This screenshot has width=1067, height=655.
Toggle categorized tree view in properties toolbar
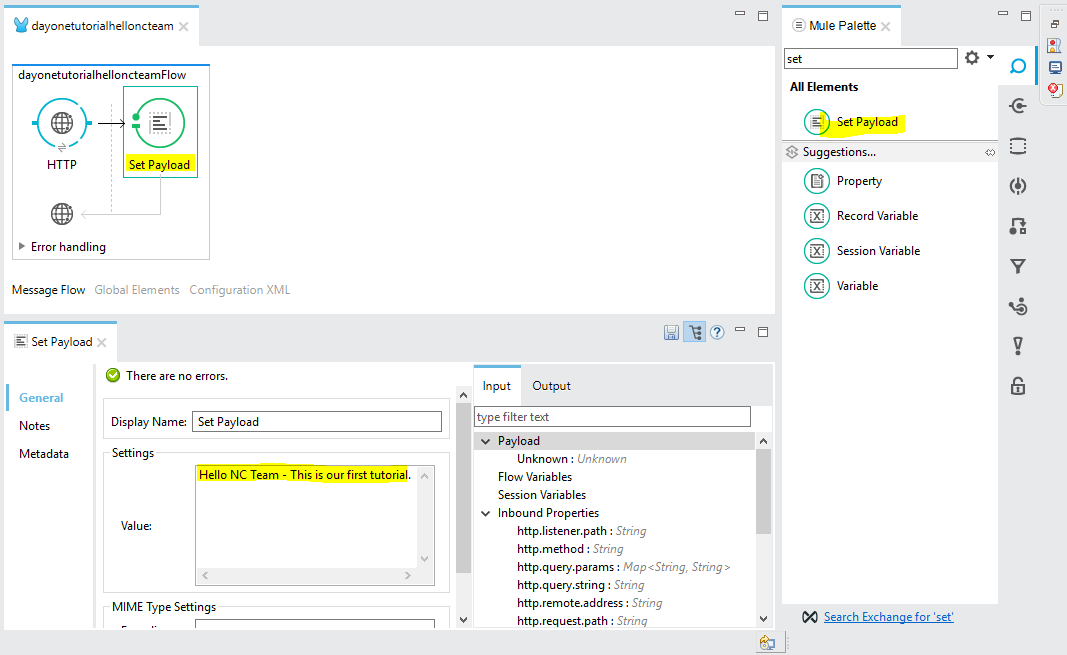[x=694, y=332]
